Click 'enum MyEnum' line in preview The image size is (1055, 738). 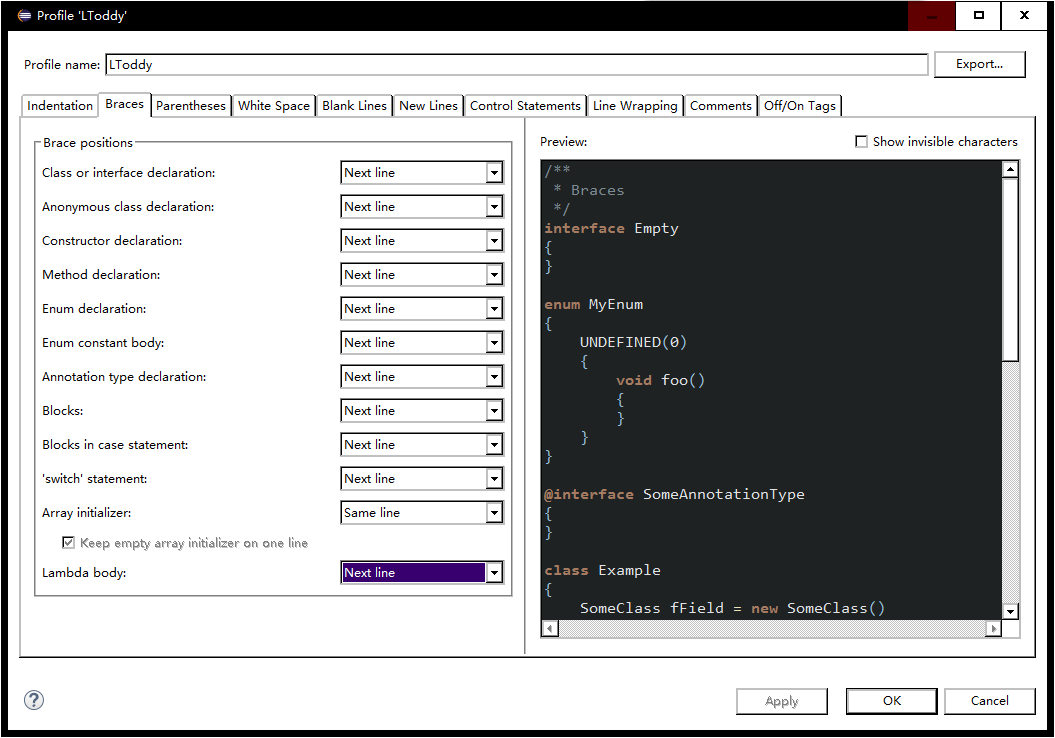click(x=594, y=305)
